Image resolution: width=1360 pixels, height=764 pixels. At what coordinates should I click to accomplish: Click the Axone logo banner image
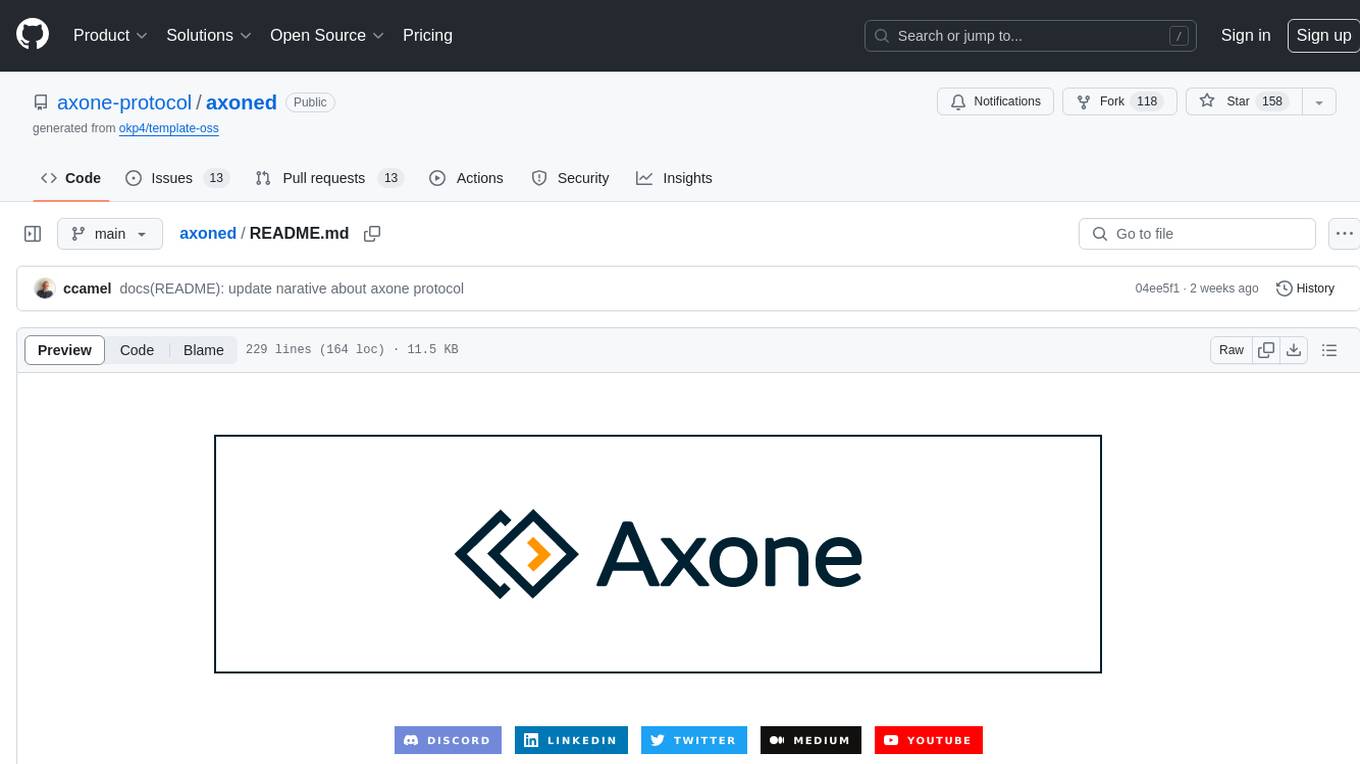tap(658, 554)
